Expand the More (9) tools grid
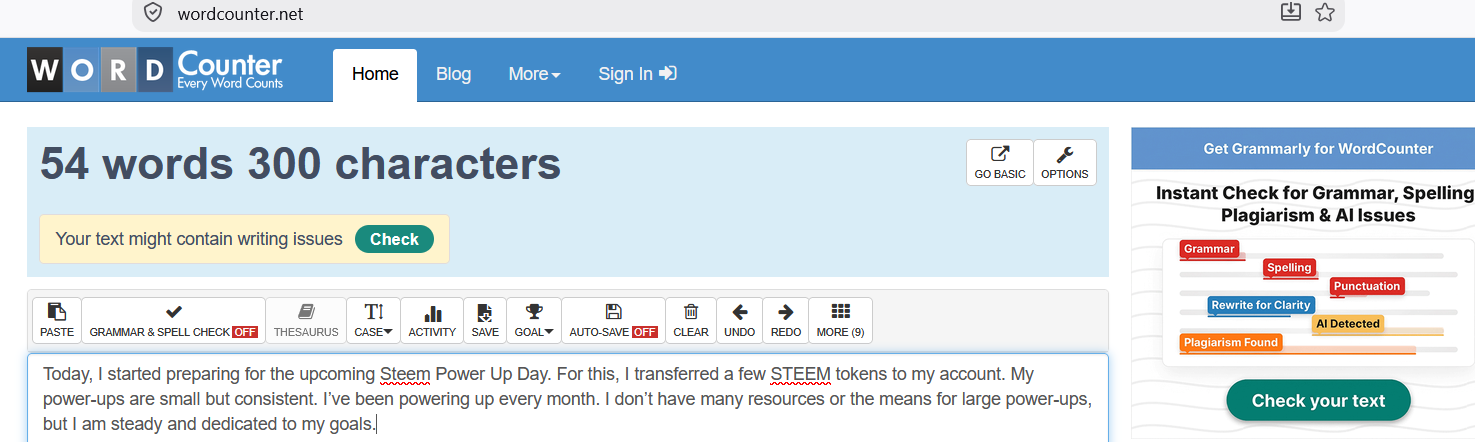1475x442 pixels. coord(841,320)
